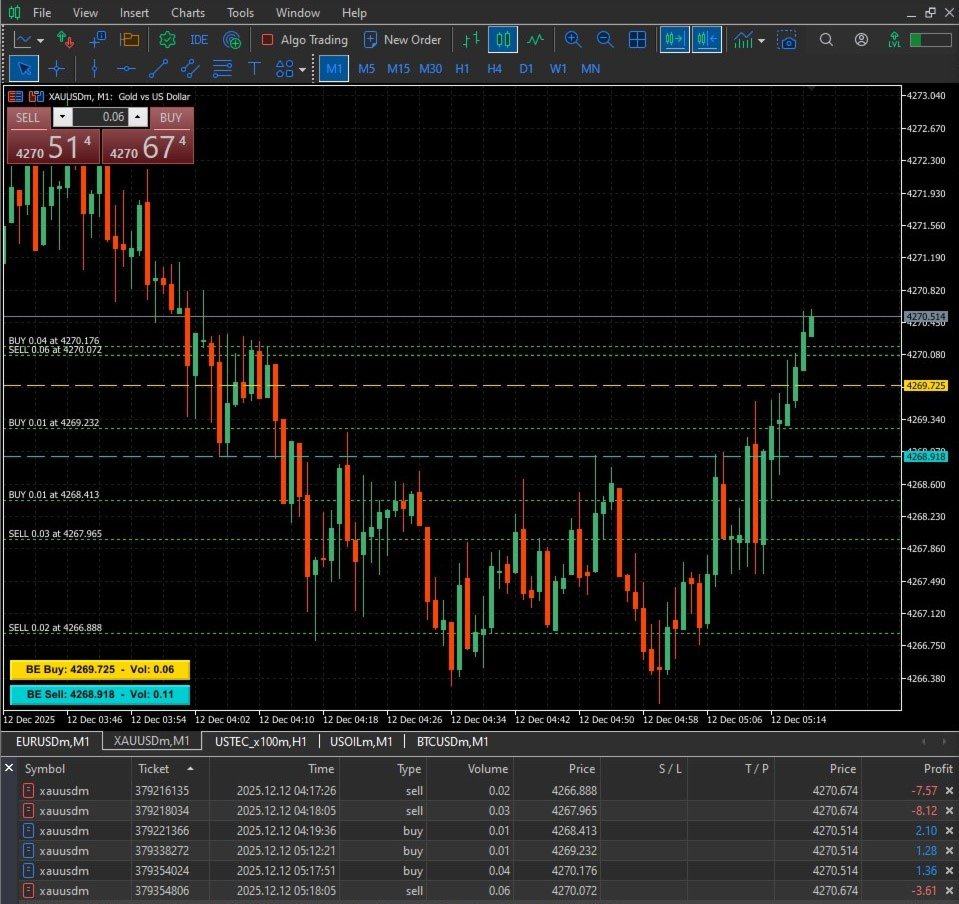Switch to the EURUSDm,M1 chart tab
This screenshot has width=959, height=904.
pos(52,741)
